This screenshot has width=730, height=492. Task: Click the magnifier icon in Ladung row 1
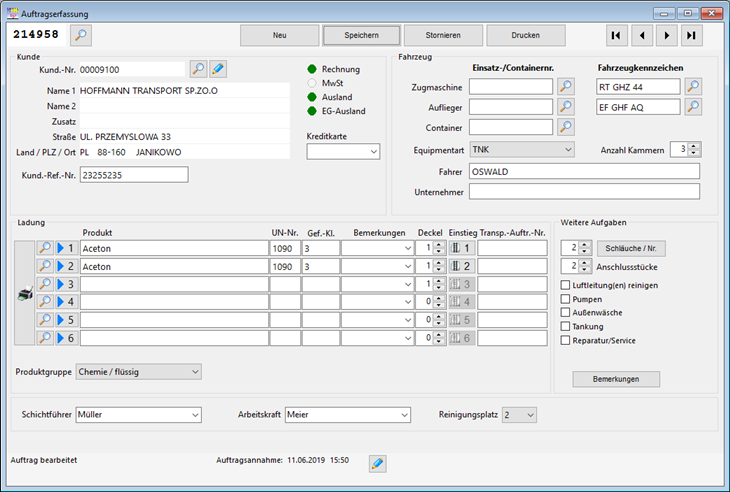coord(45,247)
